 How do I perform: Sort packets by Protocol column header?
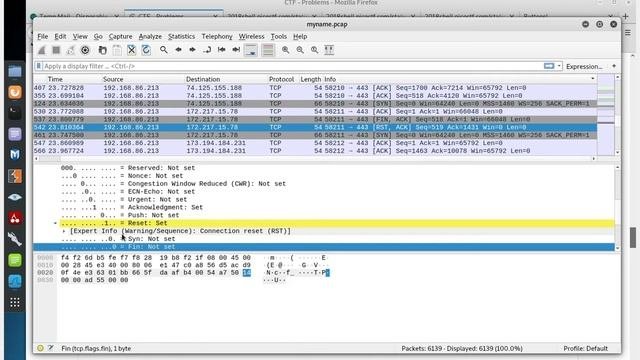pyautogui.click(x=281, y=79)
